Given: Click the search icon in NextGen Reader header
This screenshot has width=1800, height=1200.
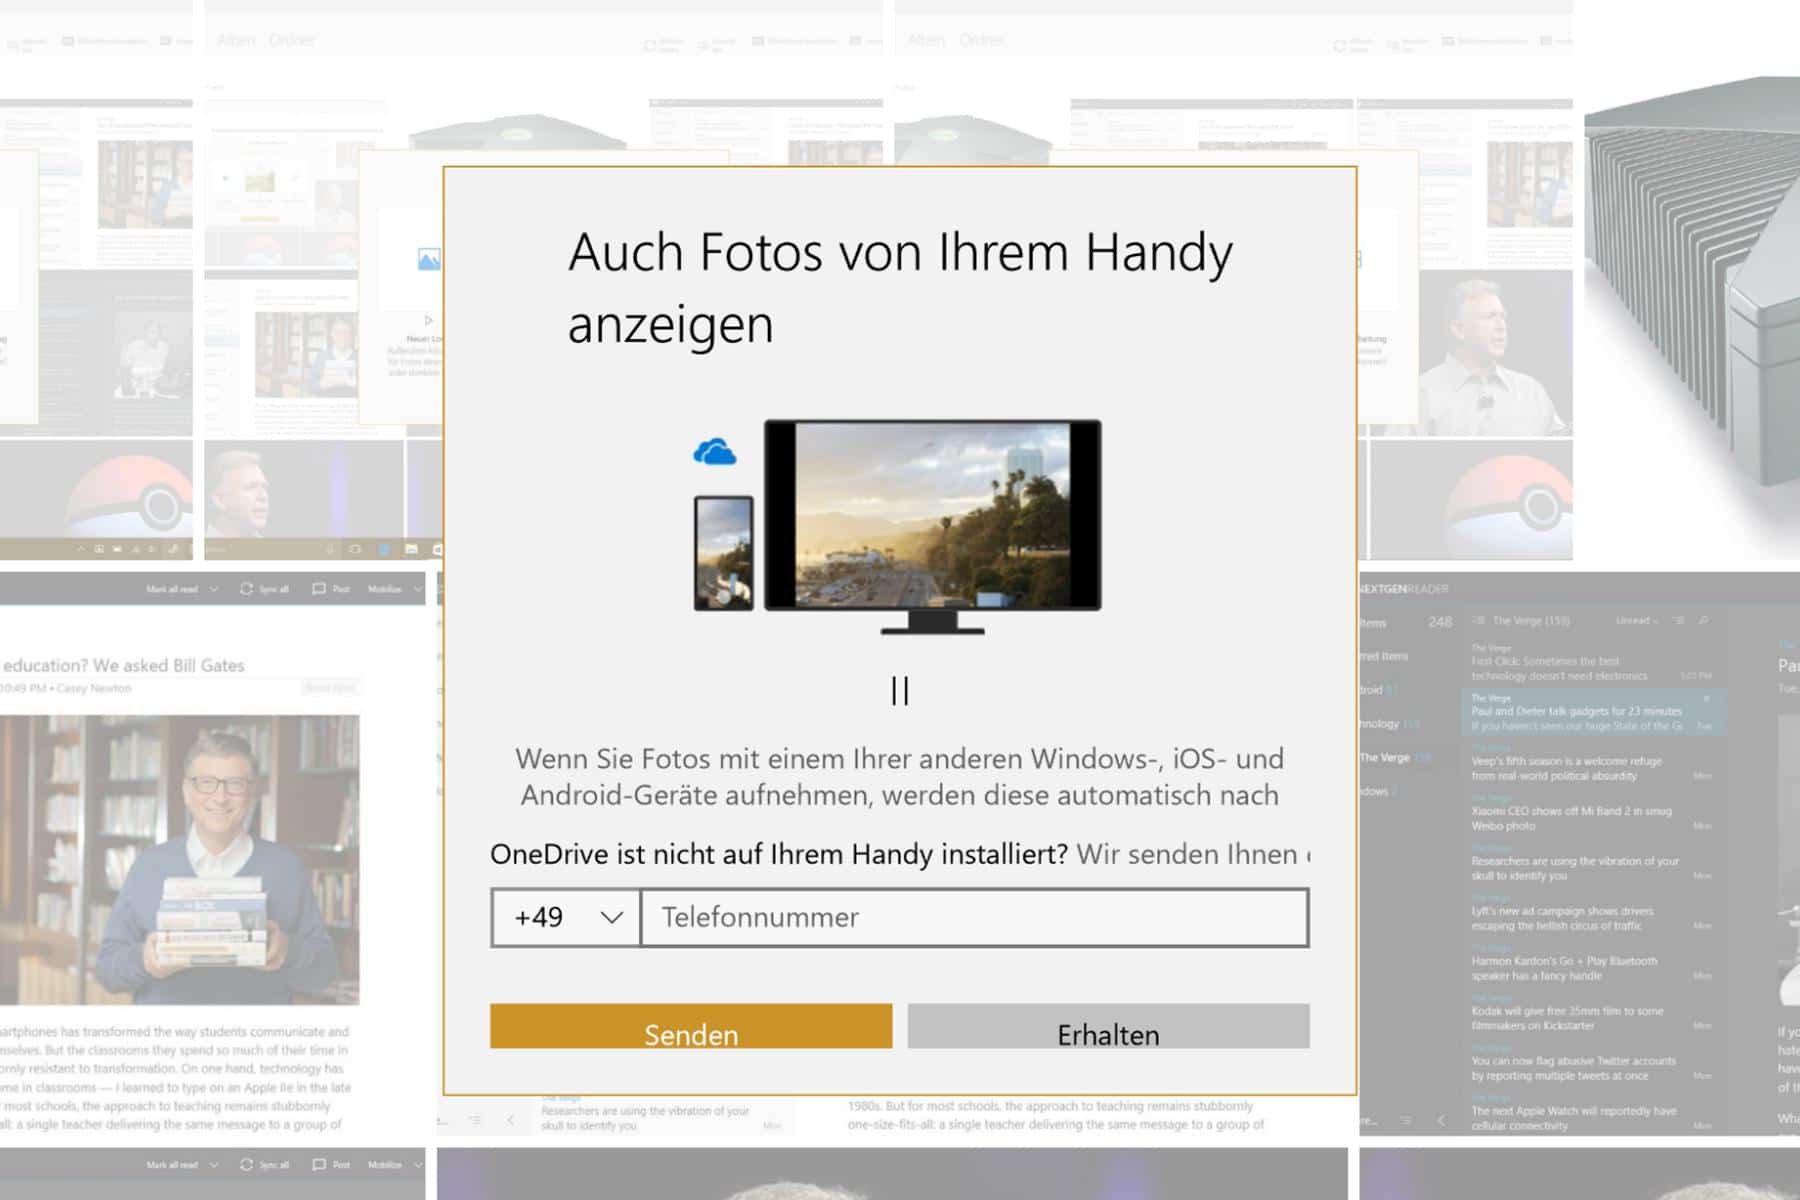Looking at the screenshot, I should point(1703,621).
